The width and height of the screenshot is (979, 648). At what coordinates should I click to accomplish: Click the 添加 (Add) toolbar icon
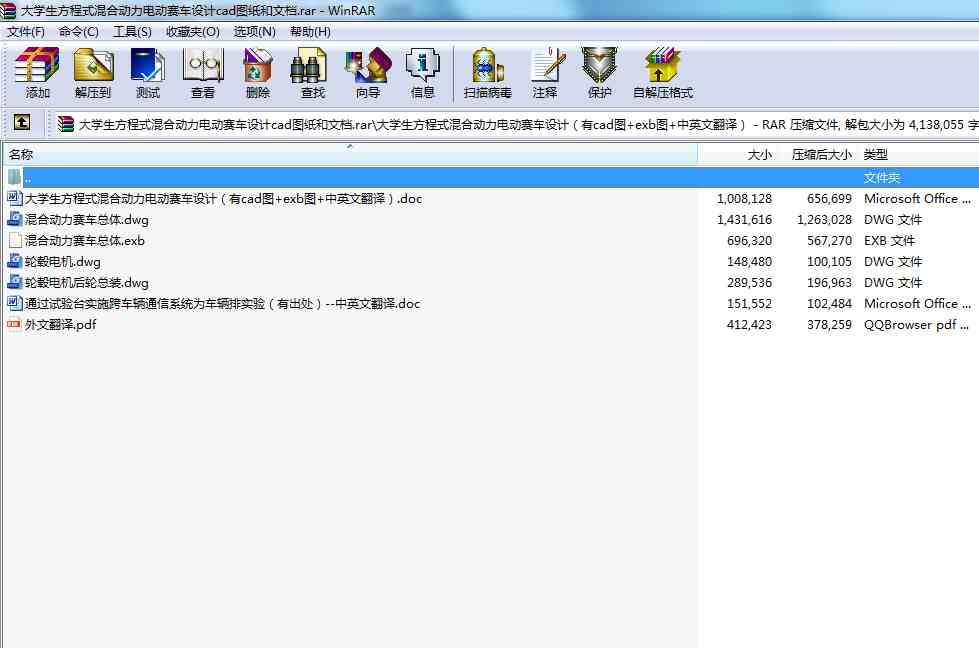(x=37, y=73)
